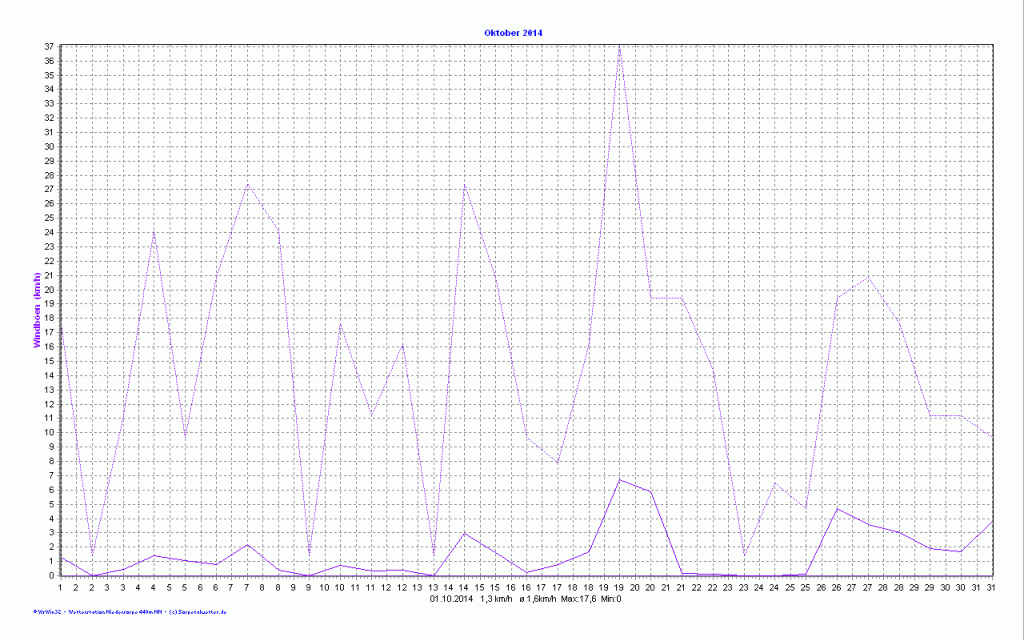
Task: Click the y-axis value 37
Action: pyautogui.click(x=49, y=46)
